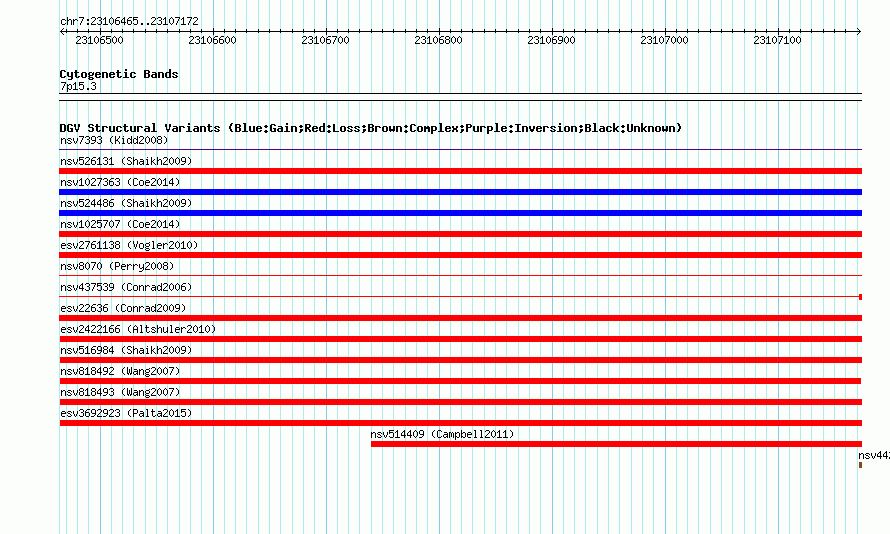This screenshot has width=890, height=534.
Task: Click the Cytogenetic Bands track title
Action: click(119, 74)
